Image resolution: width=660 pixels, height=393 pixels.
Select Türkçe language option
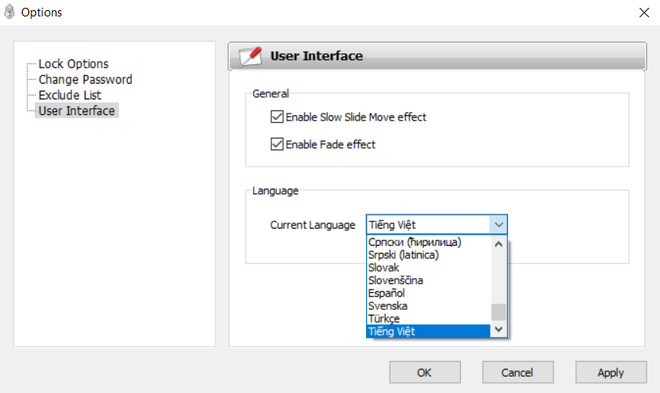click(428, 319)
